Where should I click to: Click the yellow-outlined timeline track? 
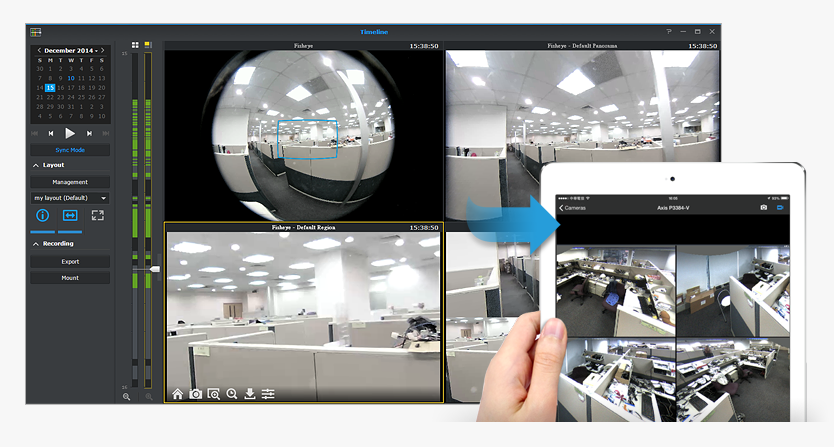pyautogui.click(x=148, y=220)
